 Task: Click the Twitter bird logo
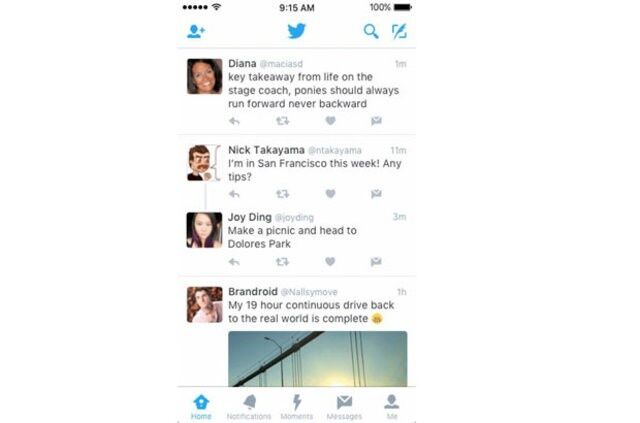click(296, 31)
